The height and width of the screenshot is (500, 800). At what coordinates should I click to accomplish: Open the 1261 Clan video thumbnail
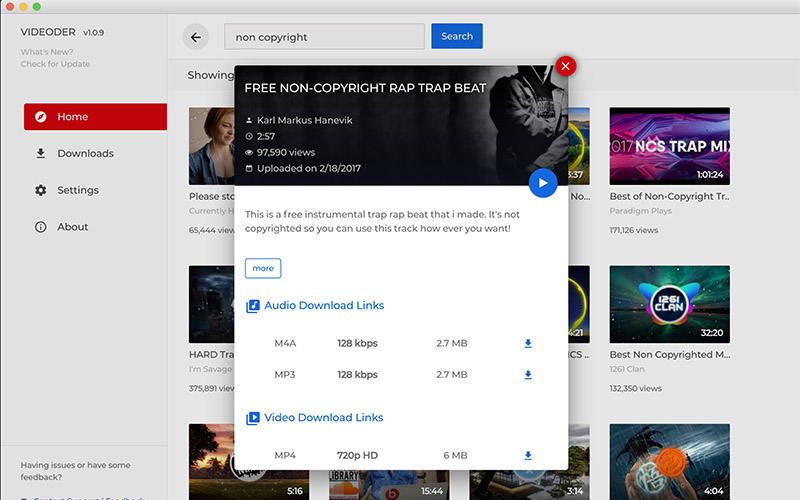(669, 304)
